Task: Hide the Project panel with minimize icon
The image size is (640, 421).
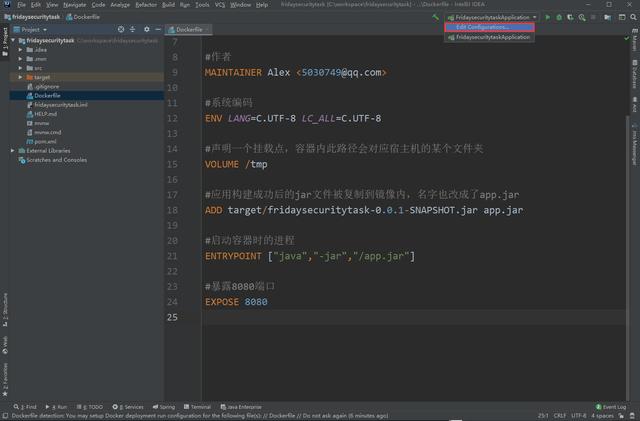Action: 156,30
